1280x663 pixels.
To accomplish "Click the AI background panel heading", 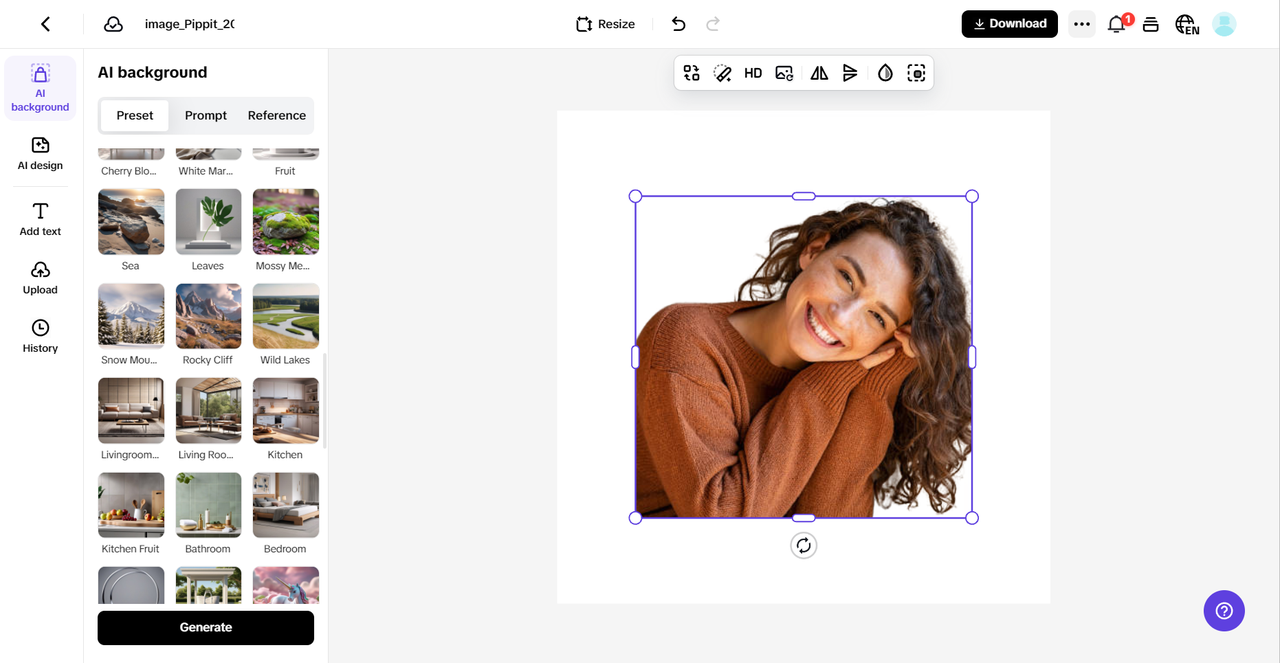I will 152,72.
